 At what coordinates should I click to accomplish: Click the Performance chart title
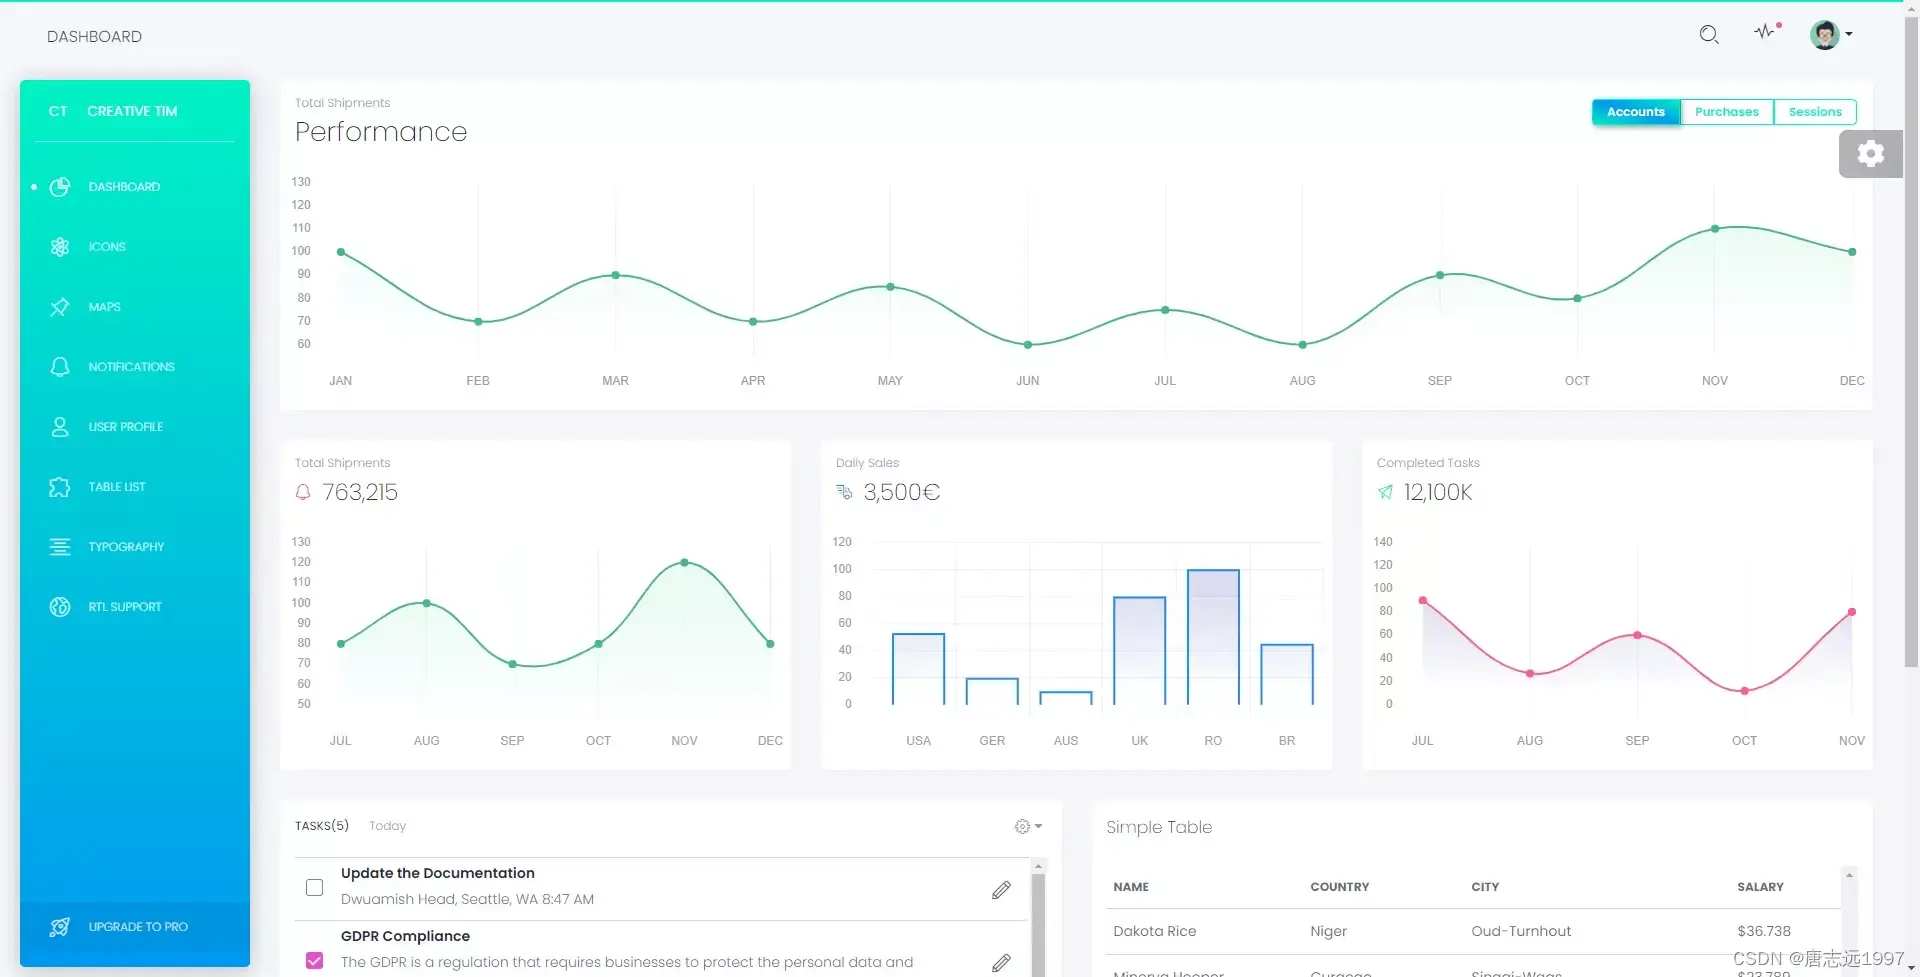pyautogui.click(x=381, y=132)
